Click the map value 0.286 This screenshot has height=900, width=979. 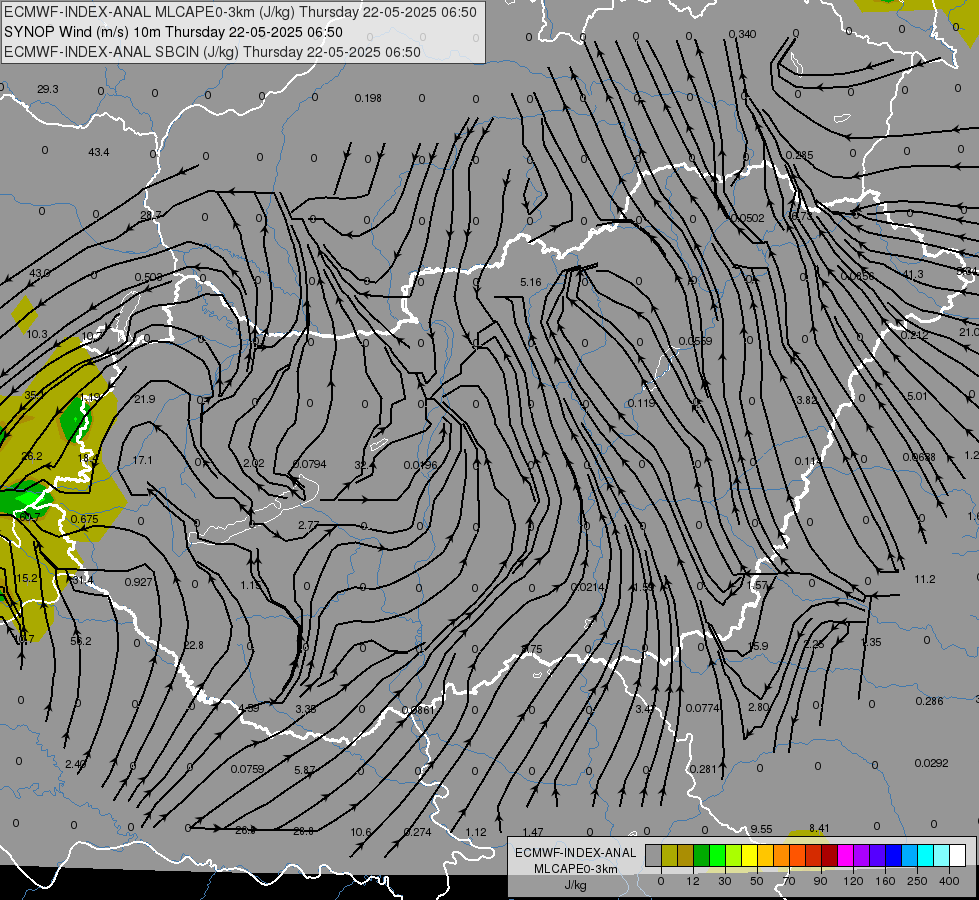929,701
